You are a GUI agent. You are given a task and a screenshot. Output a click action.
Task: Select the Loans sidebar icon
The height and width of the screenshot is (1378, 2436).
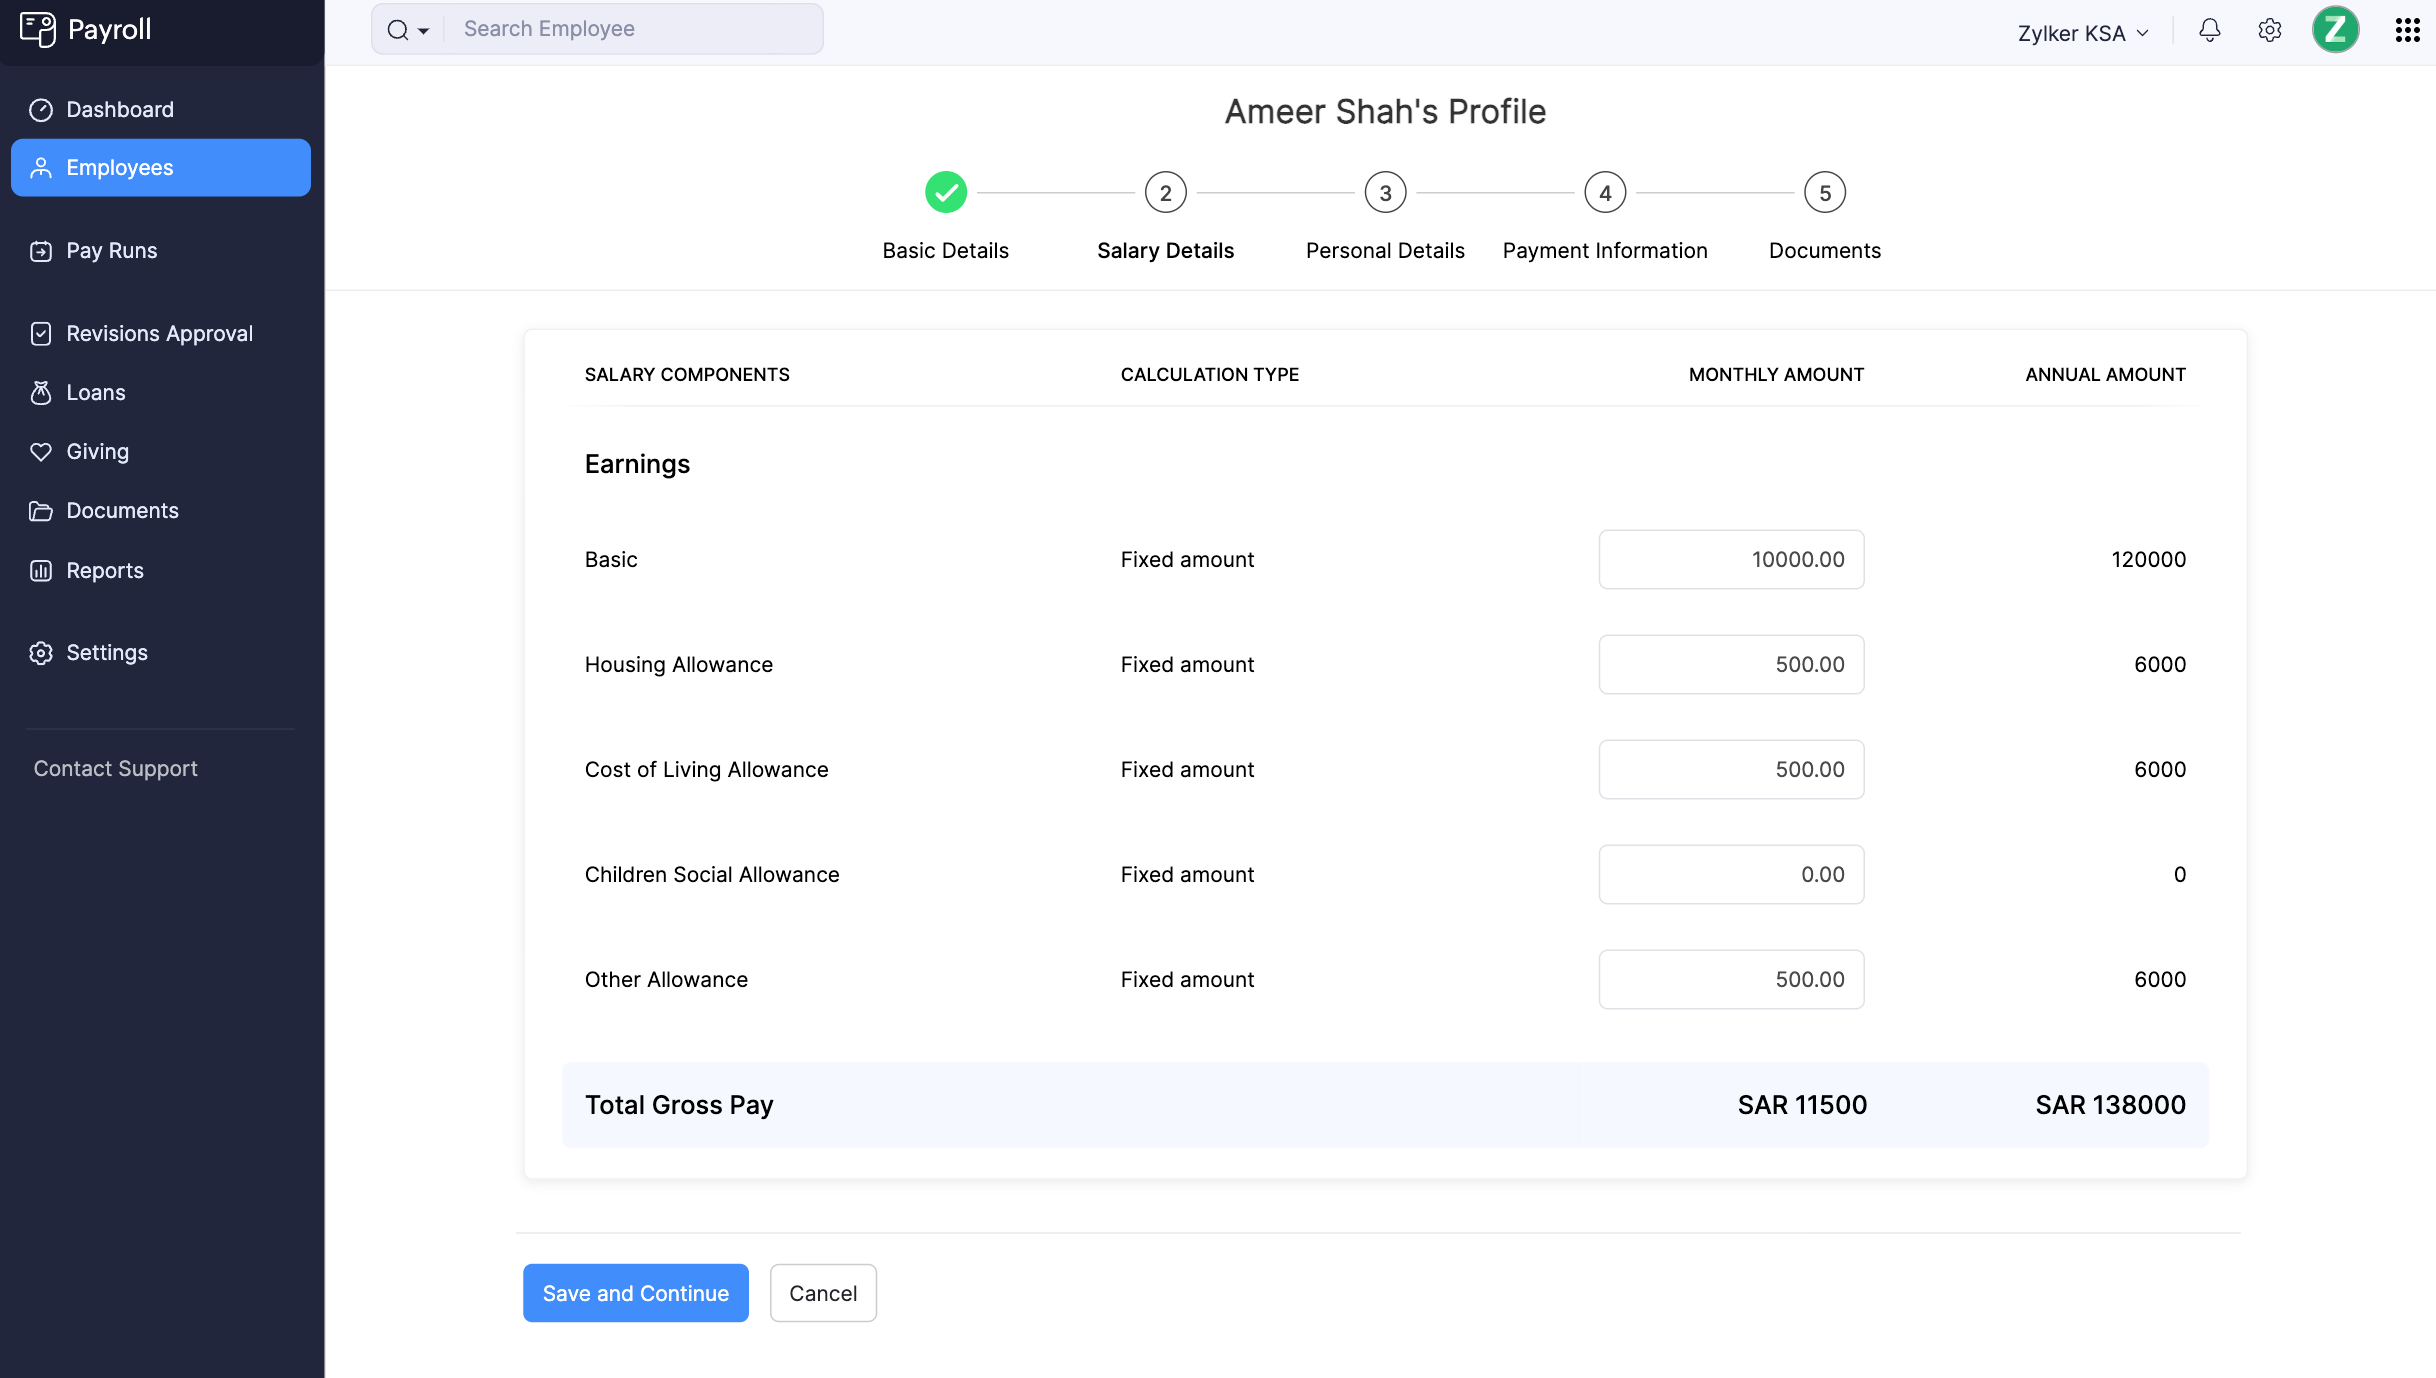(41, 392)
